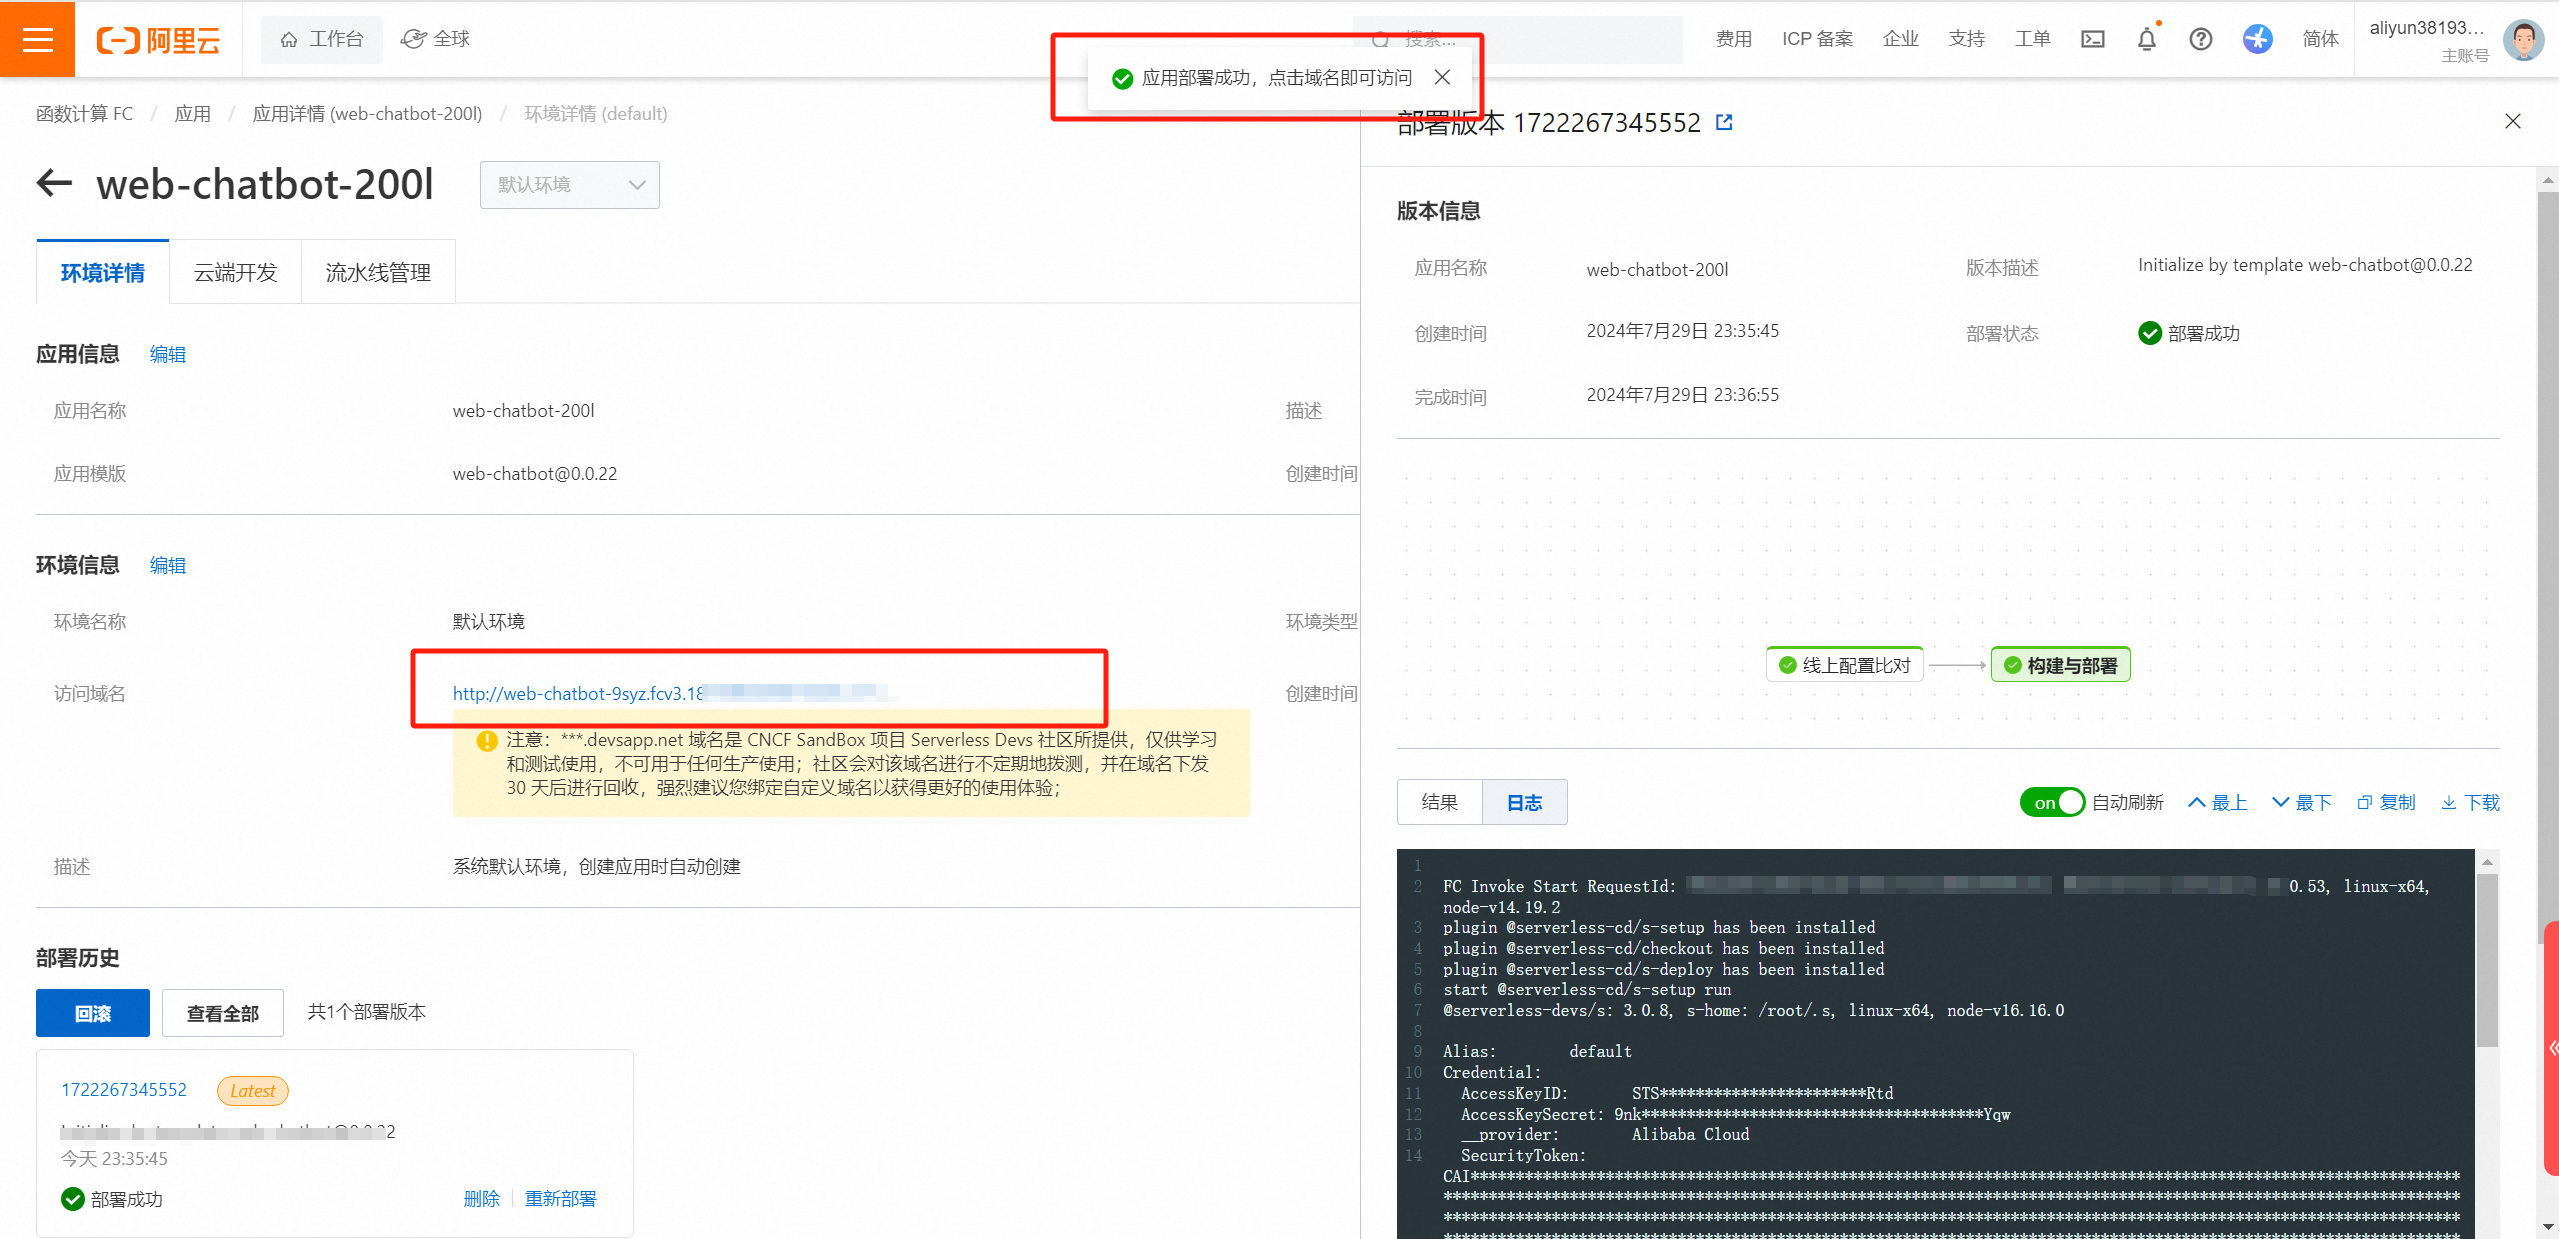The width and height of the screenshot is (2559, 1239).
Task: Click the notification bell icon
Action: coord(2146,39)
